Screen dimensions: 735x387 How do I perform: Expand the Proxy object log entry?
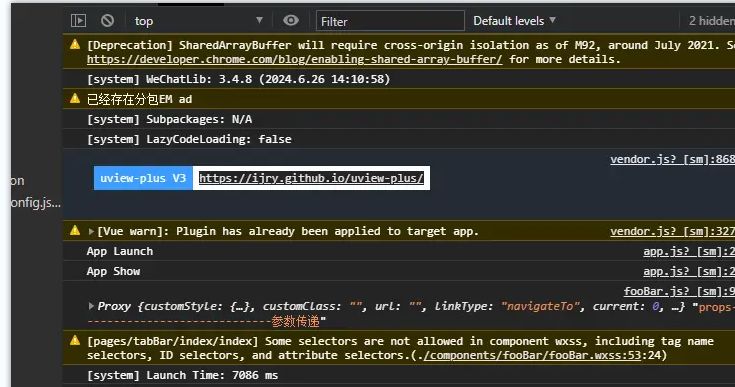(x=91, y=306)
